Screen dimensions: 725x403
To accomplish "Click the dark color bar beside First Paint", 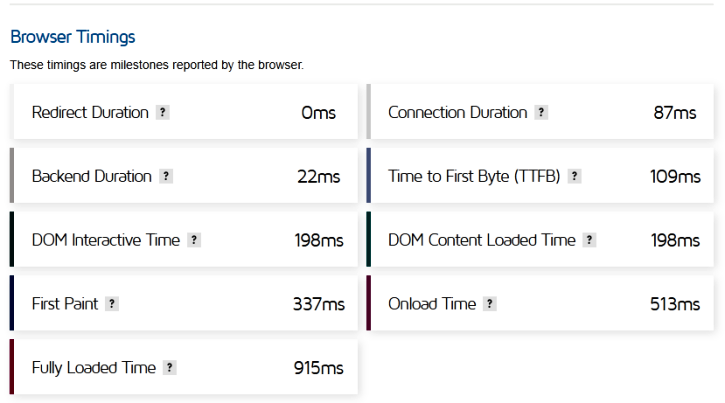I will click(12, 303).
